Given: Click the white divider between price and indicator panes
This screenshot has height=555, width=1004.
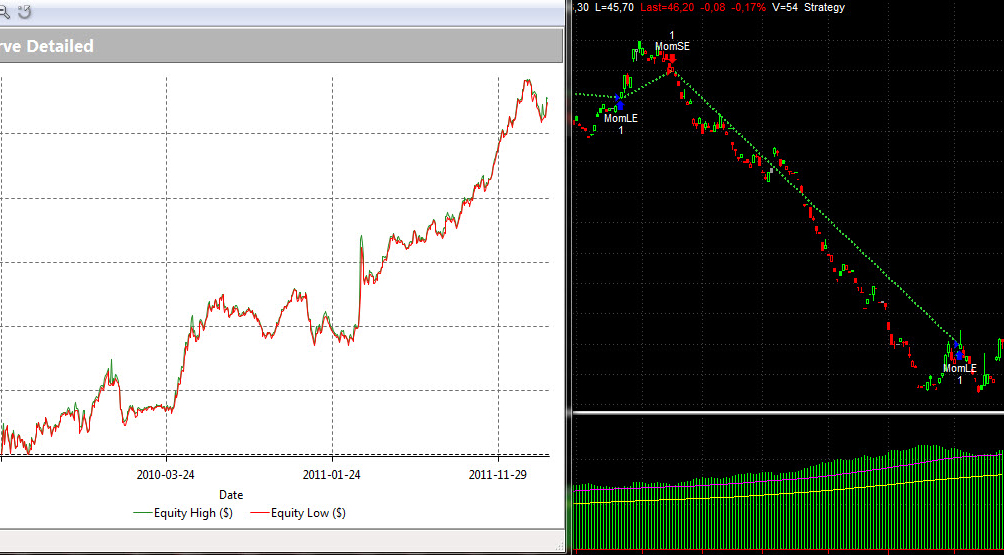Looking at the screenshot, I should [788, 414].
